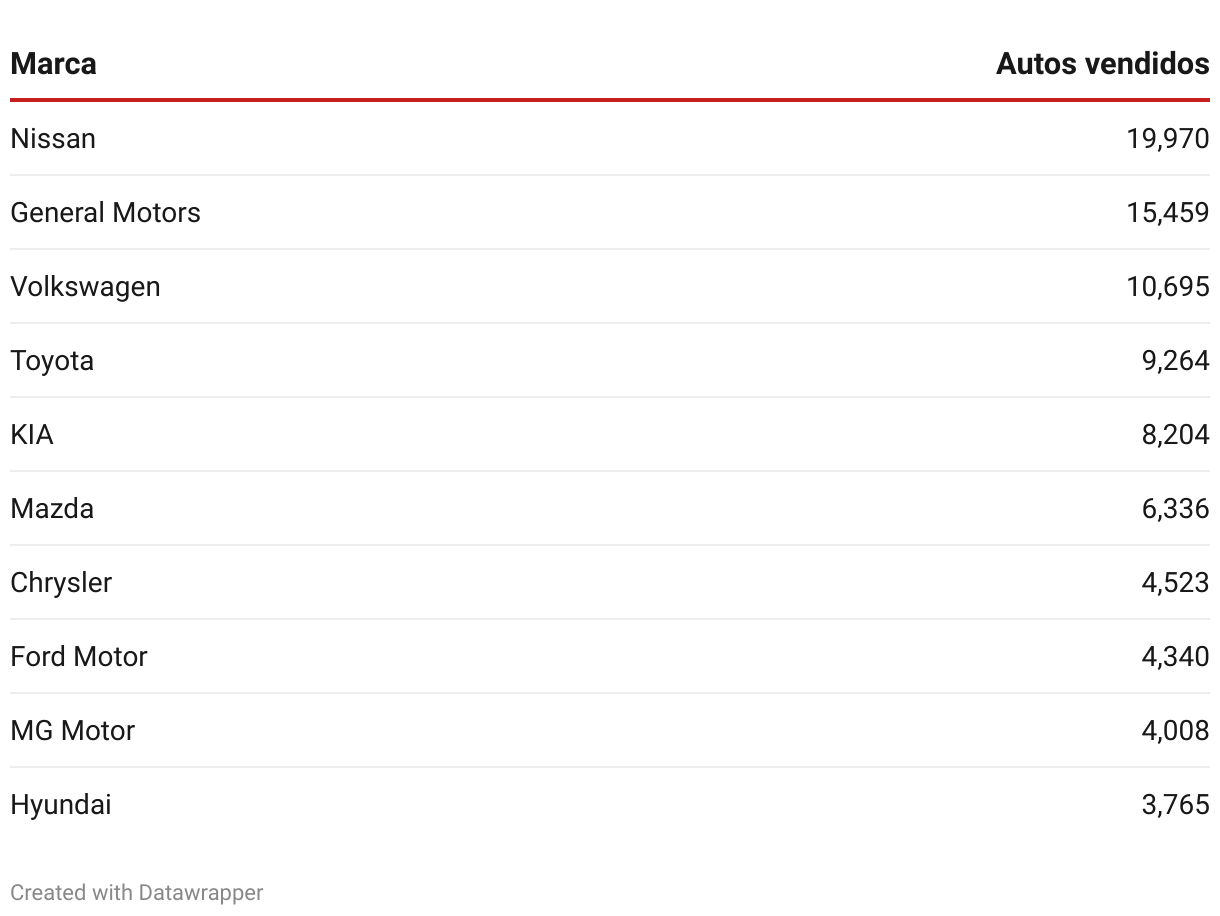Select the Hyundai brand cell
The width and height of the screenshot is (1220, 916).
61,805
